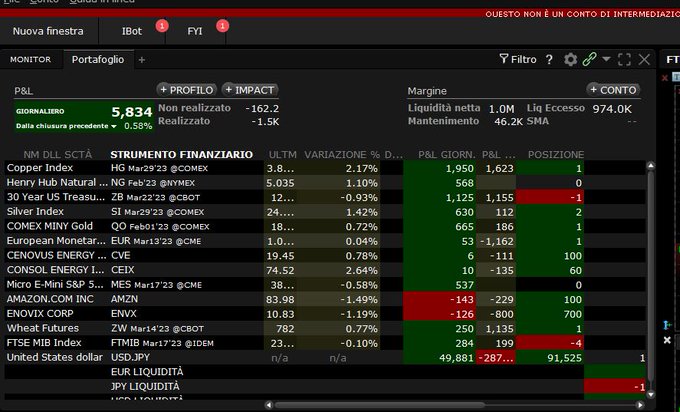The height and width of the screenshot is (412, 680).
Task: Switch to the MONITOR tab
Action: point(30,59)
